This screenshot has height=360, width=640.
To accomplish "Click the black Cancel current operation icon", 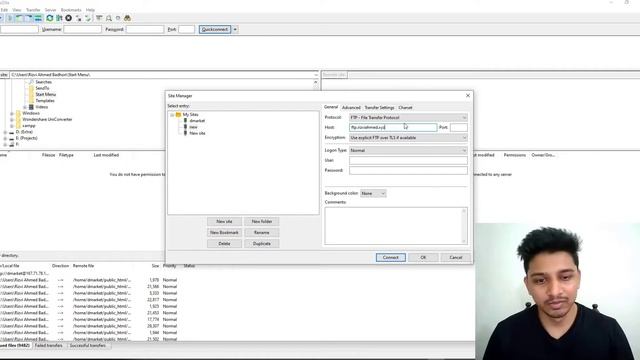I will point(69,18).
